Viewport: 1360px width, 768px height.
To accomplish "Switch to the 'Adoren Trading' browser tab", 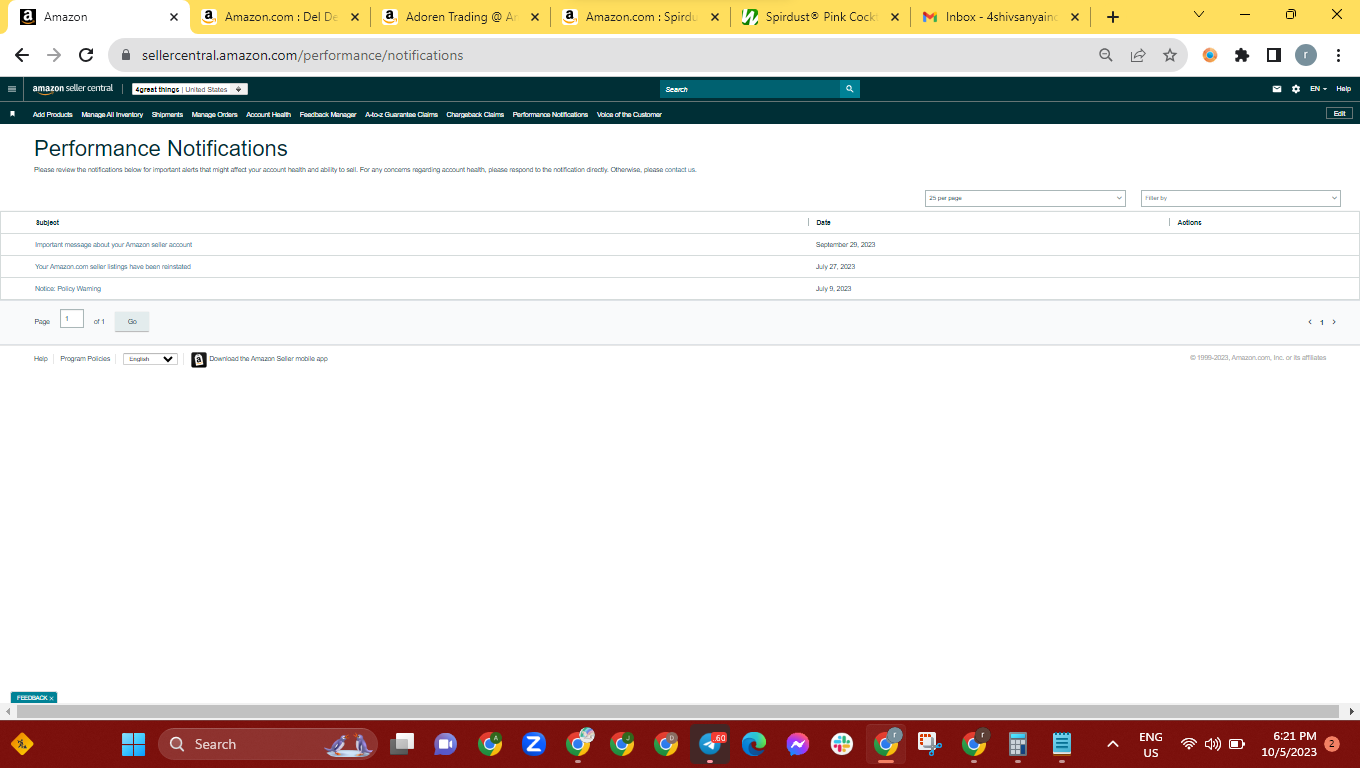I will pos(459,17).
